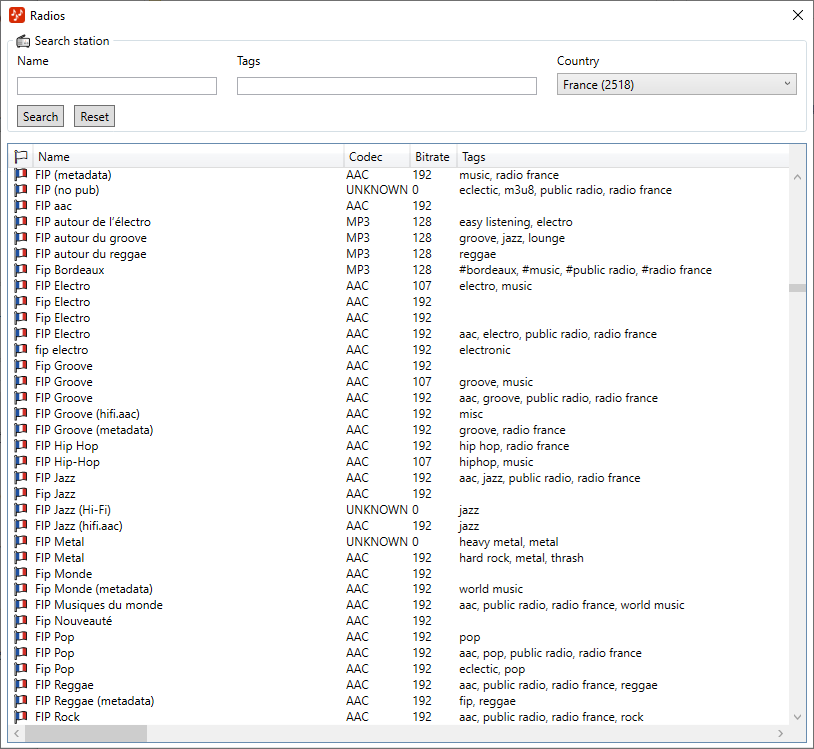Image resolution: width=814 pixels, height=749 pixels.
Task: Select station 'FIP Jazz (Hi-Fi)'
Action: (x=73, y=510)
